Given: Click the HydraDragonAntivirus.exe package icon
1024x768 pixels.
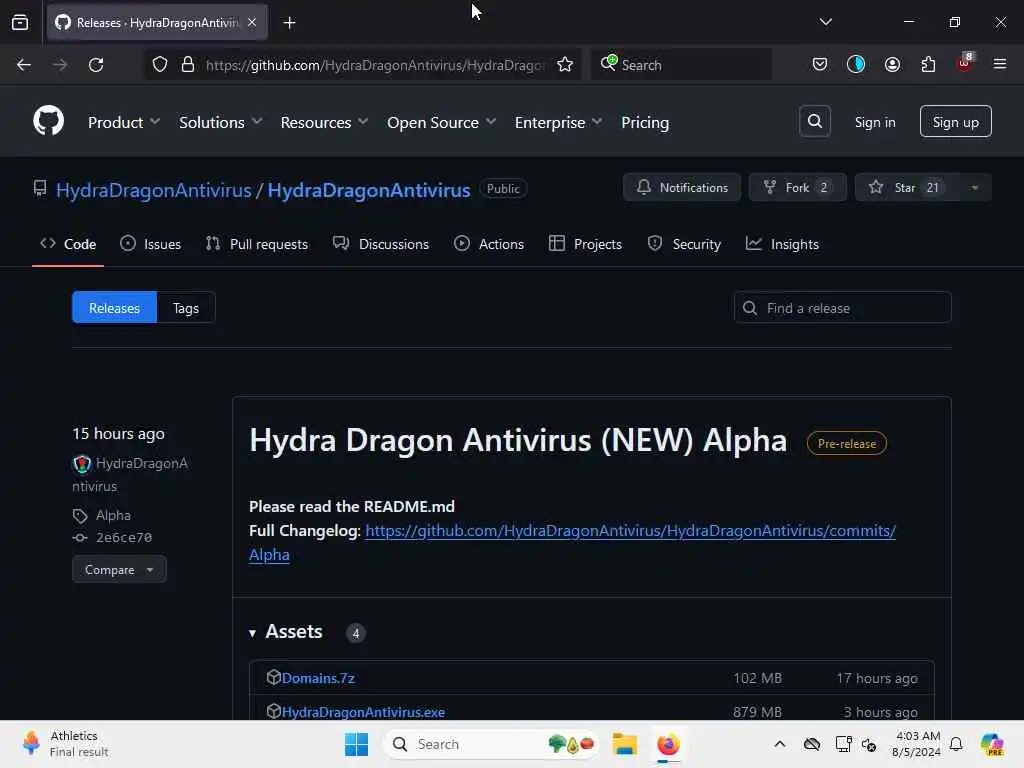Looking at the screenshot, I should pyautogui.click(x=274, y=711).
